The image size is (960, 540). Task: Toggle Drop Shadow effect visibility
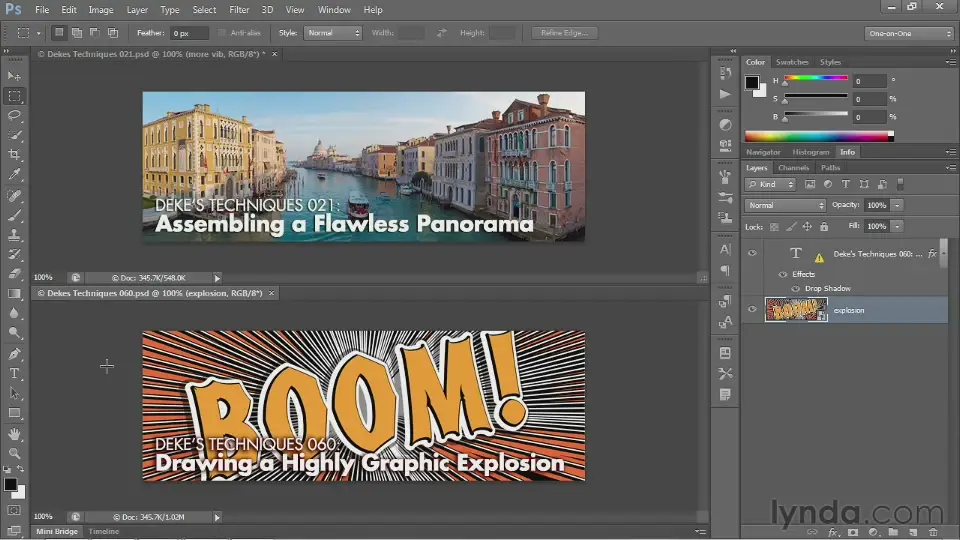click(795, 288)
